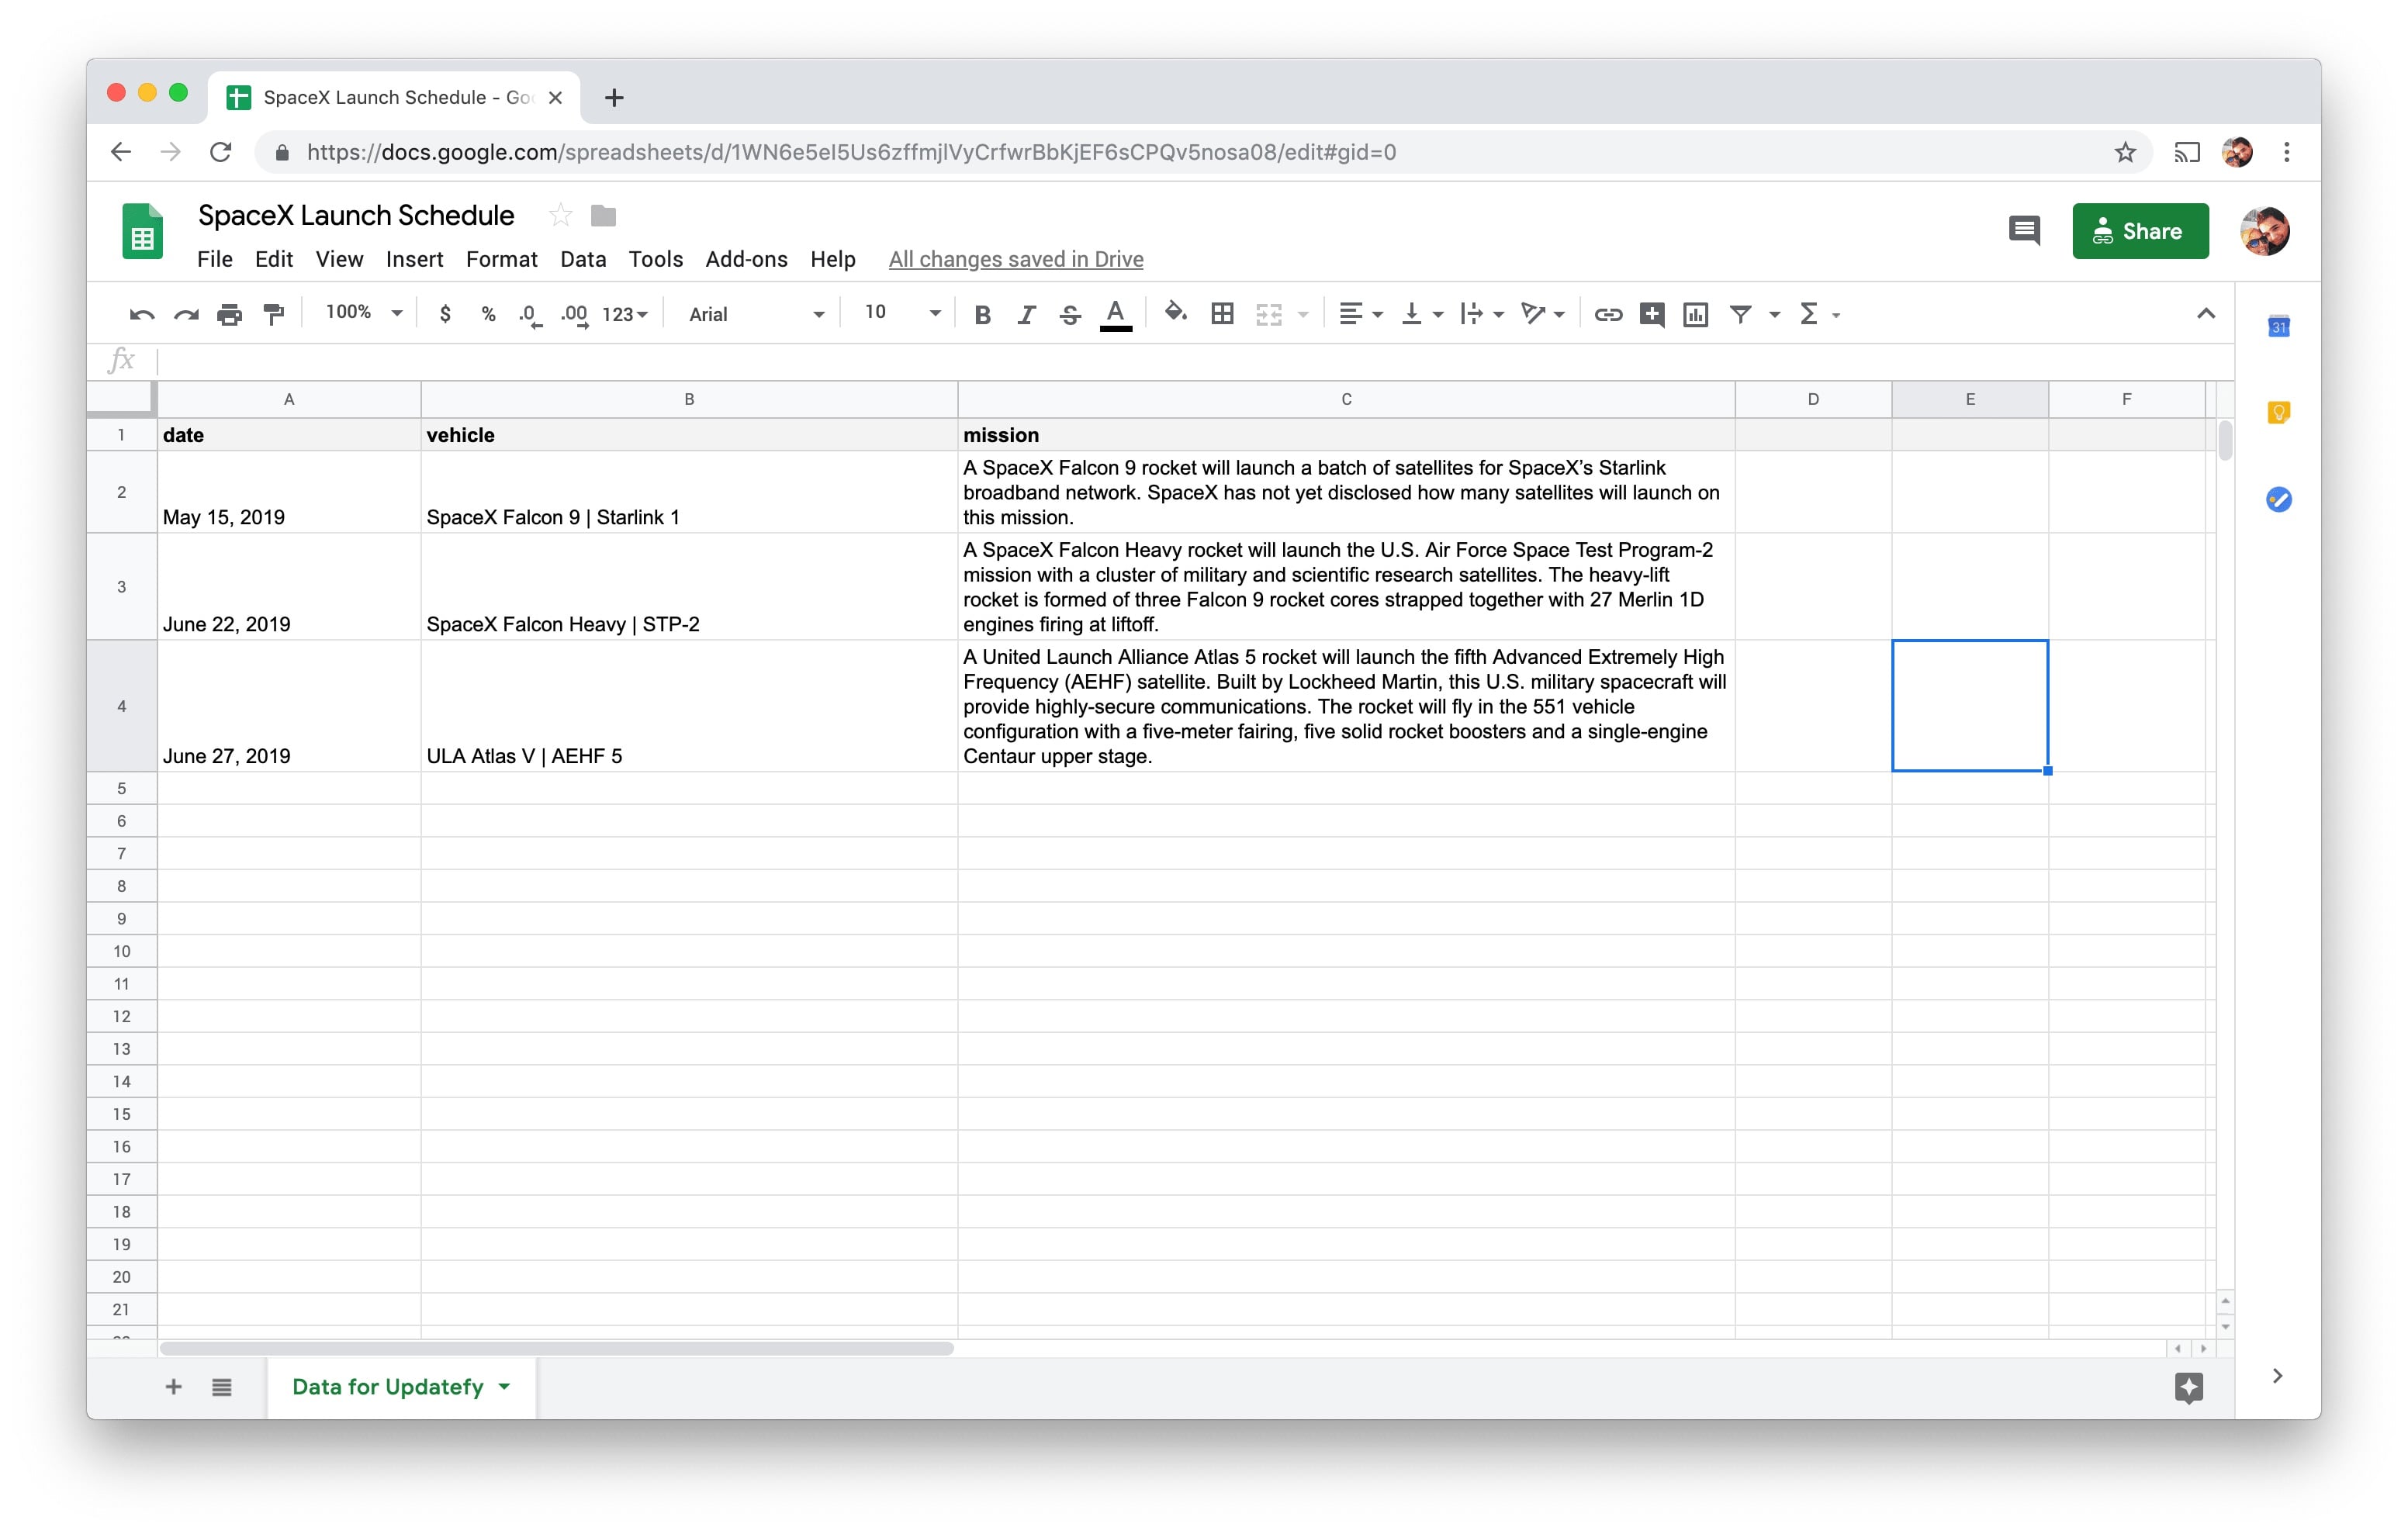Image resolution: width=2408 pixels, height=1534 pixels.
Task: Toggle Bold formatting
Action: pos(982,315)
